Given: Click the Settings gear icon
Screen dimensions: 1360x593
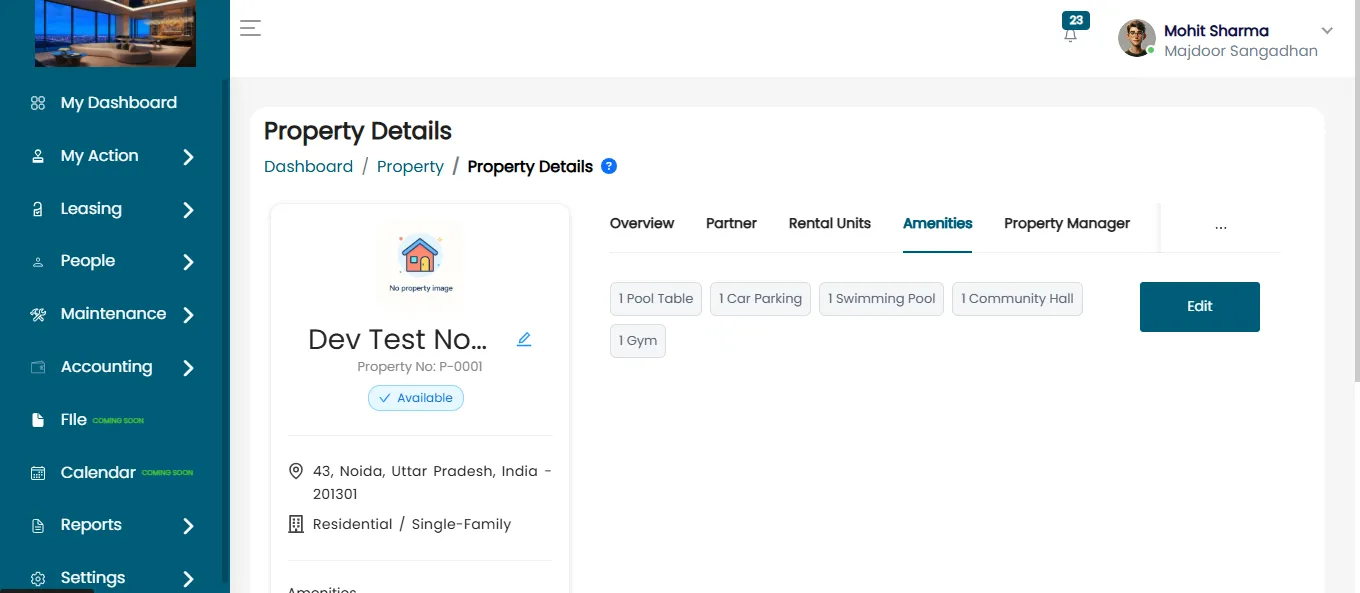Looking at the screenshot, I should 38,579.
